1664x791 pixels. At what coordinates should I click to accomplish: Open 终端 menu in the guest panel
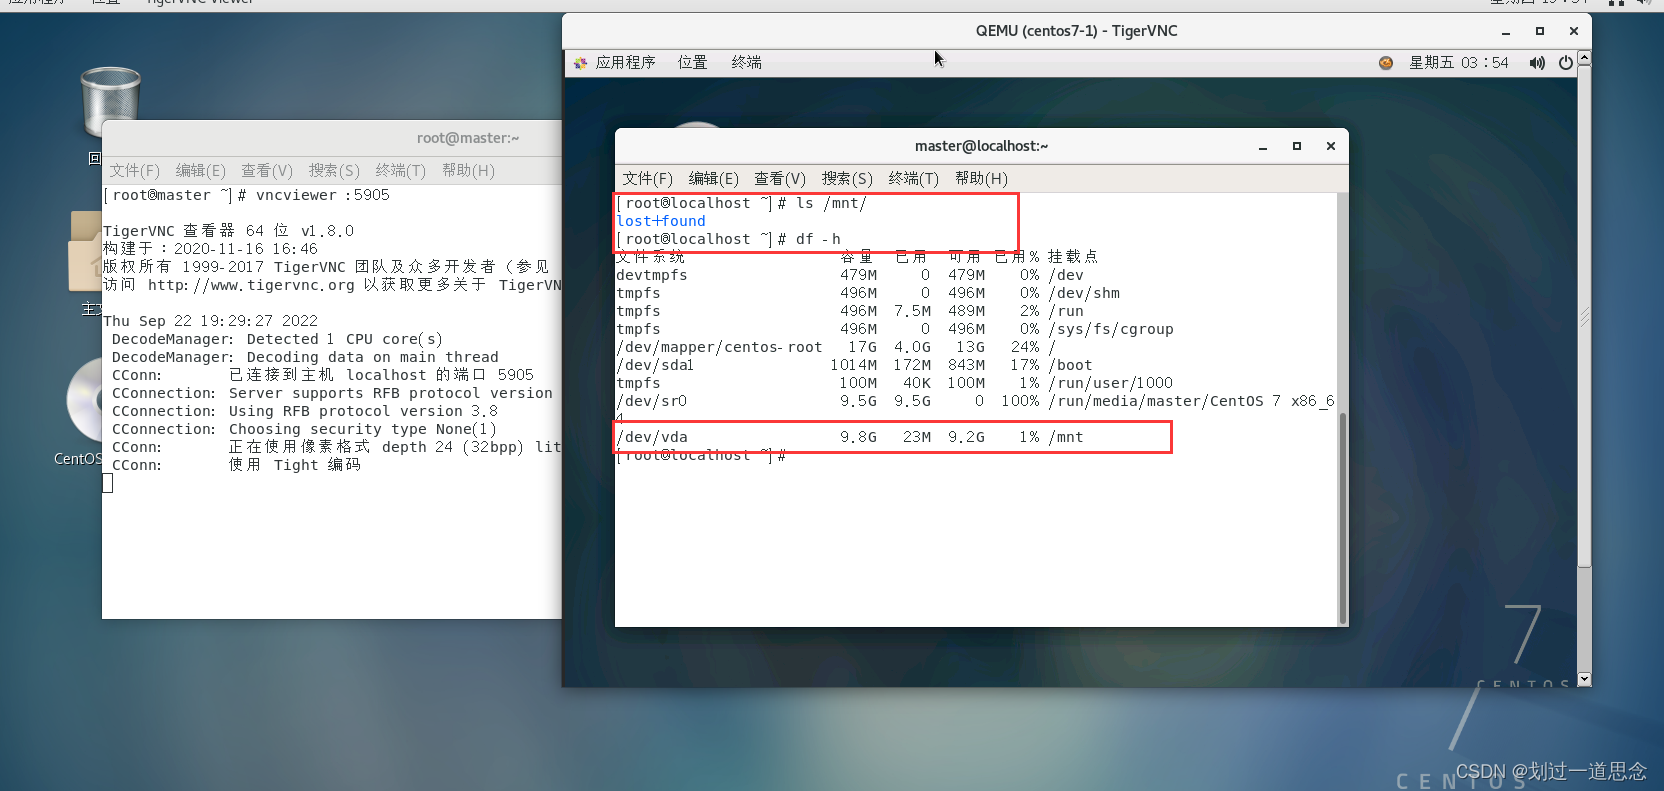pos(747,63)
